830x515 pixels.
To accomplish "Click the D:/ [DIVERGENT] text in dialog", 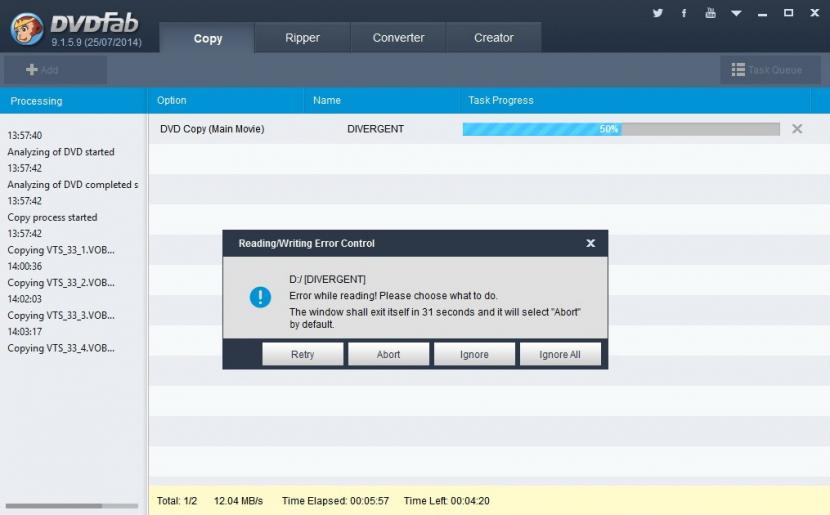I will click(327, 279).
